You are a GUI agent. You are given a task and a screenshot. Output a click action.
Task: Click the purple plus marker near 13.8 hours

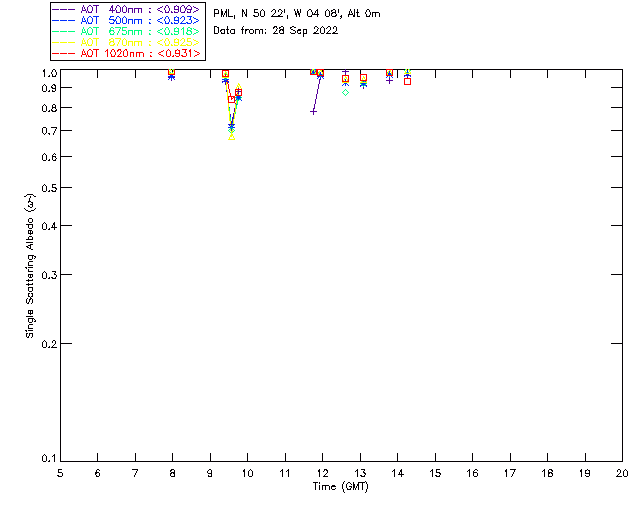[389, 80]
